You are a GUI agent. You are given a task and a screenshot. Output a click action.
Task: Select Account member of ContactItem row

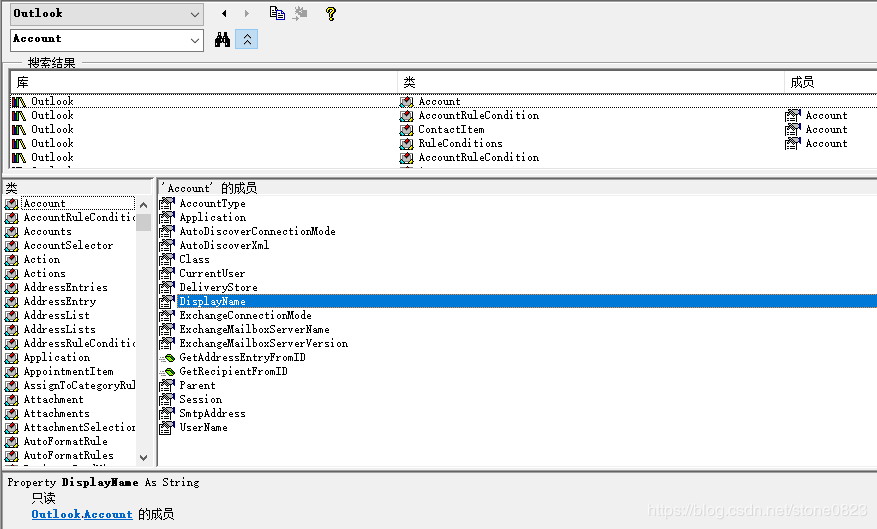coord(826,130)
